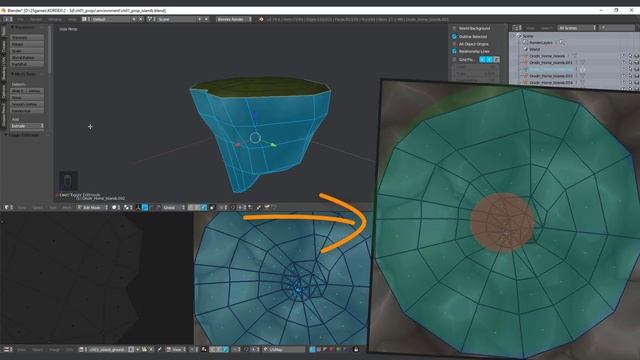Open the pivot point selector in the 3D view header
The height and width of the screenshot is (360, 640).
127,207
